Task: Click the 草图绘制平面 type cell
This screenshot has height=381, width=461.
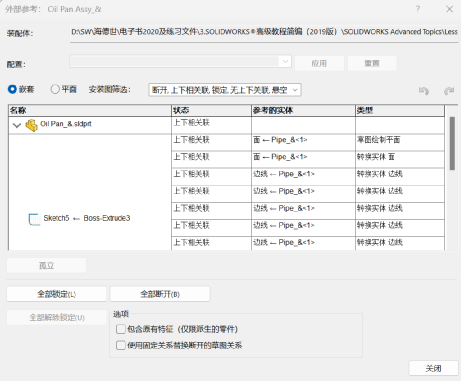Action: click(400, 143)
